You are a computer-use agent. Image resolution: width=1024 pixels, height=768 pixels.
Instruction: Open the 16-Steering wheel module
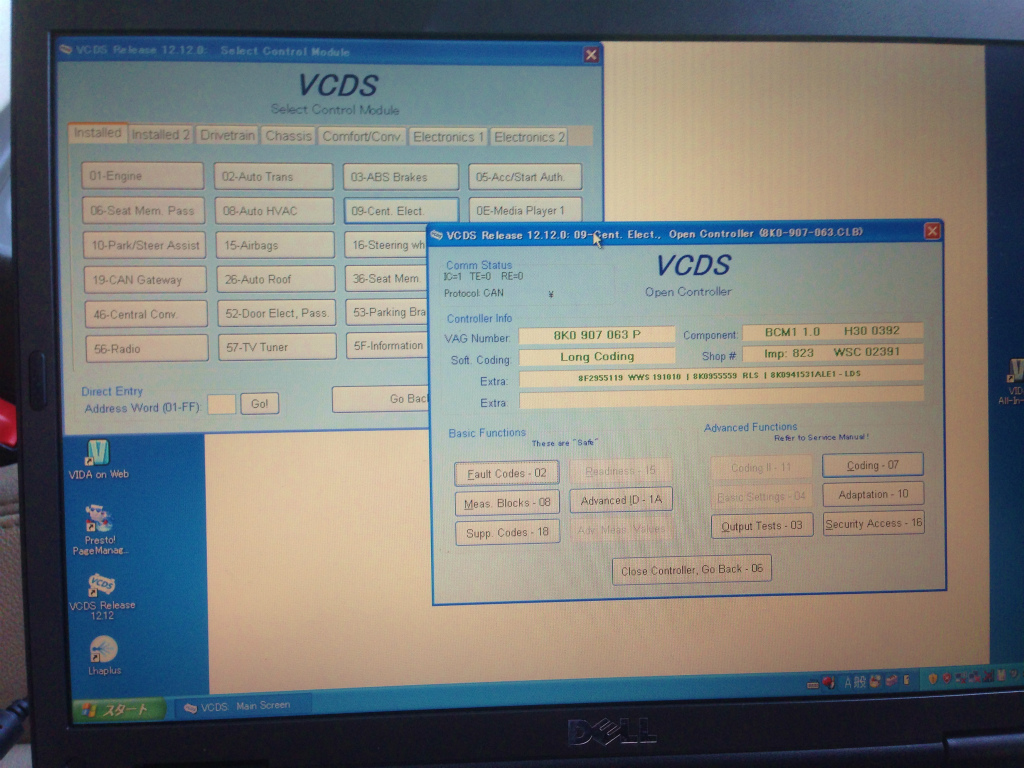point(386,245)
